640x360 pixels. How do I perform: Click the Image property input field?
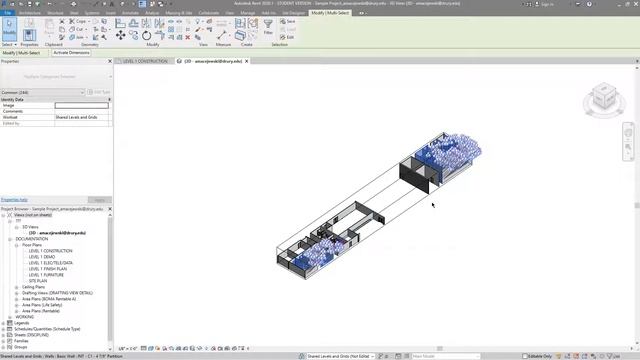(82, 105)
